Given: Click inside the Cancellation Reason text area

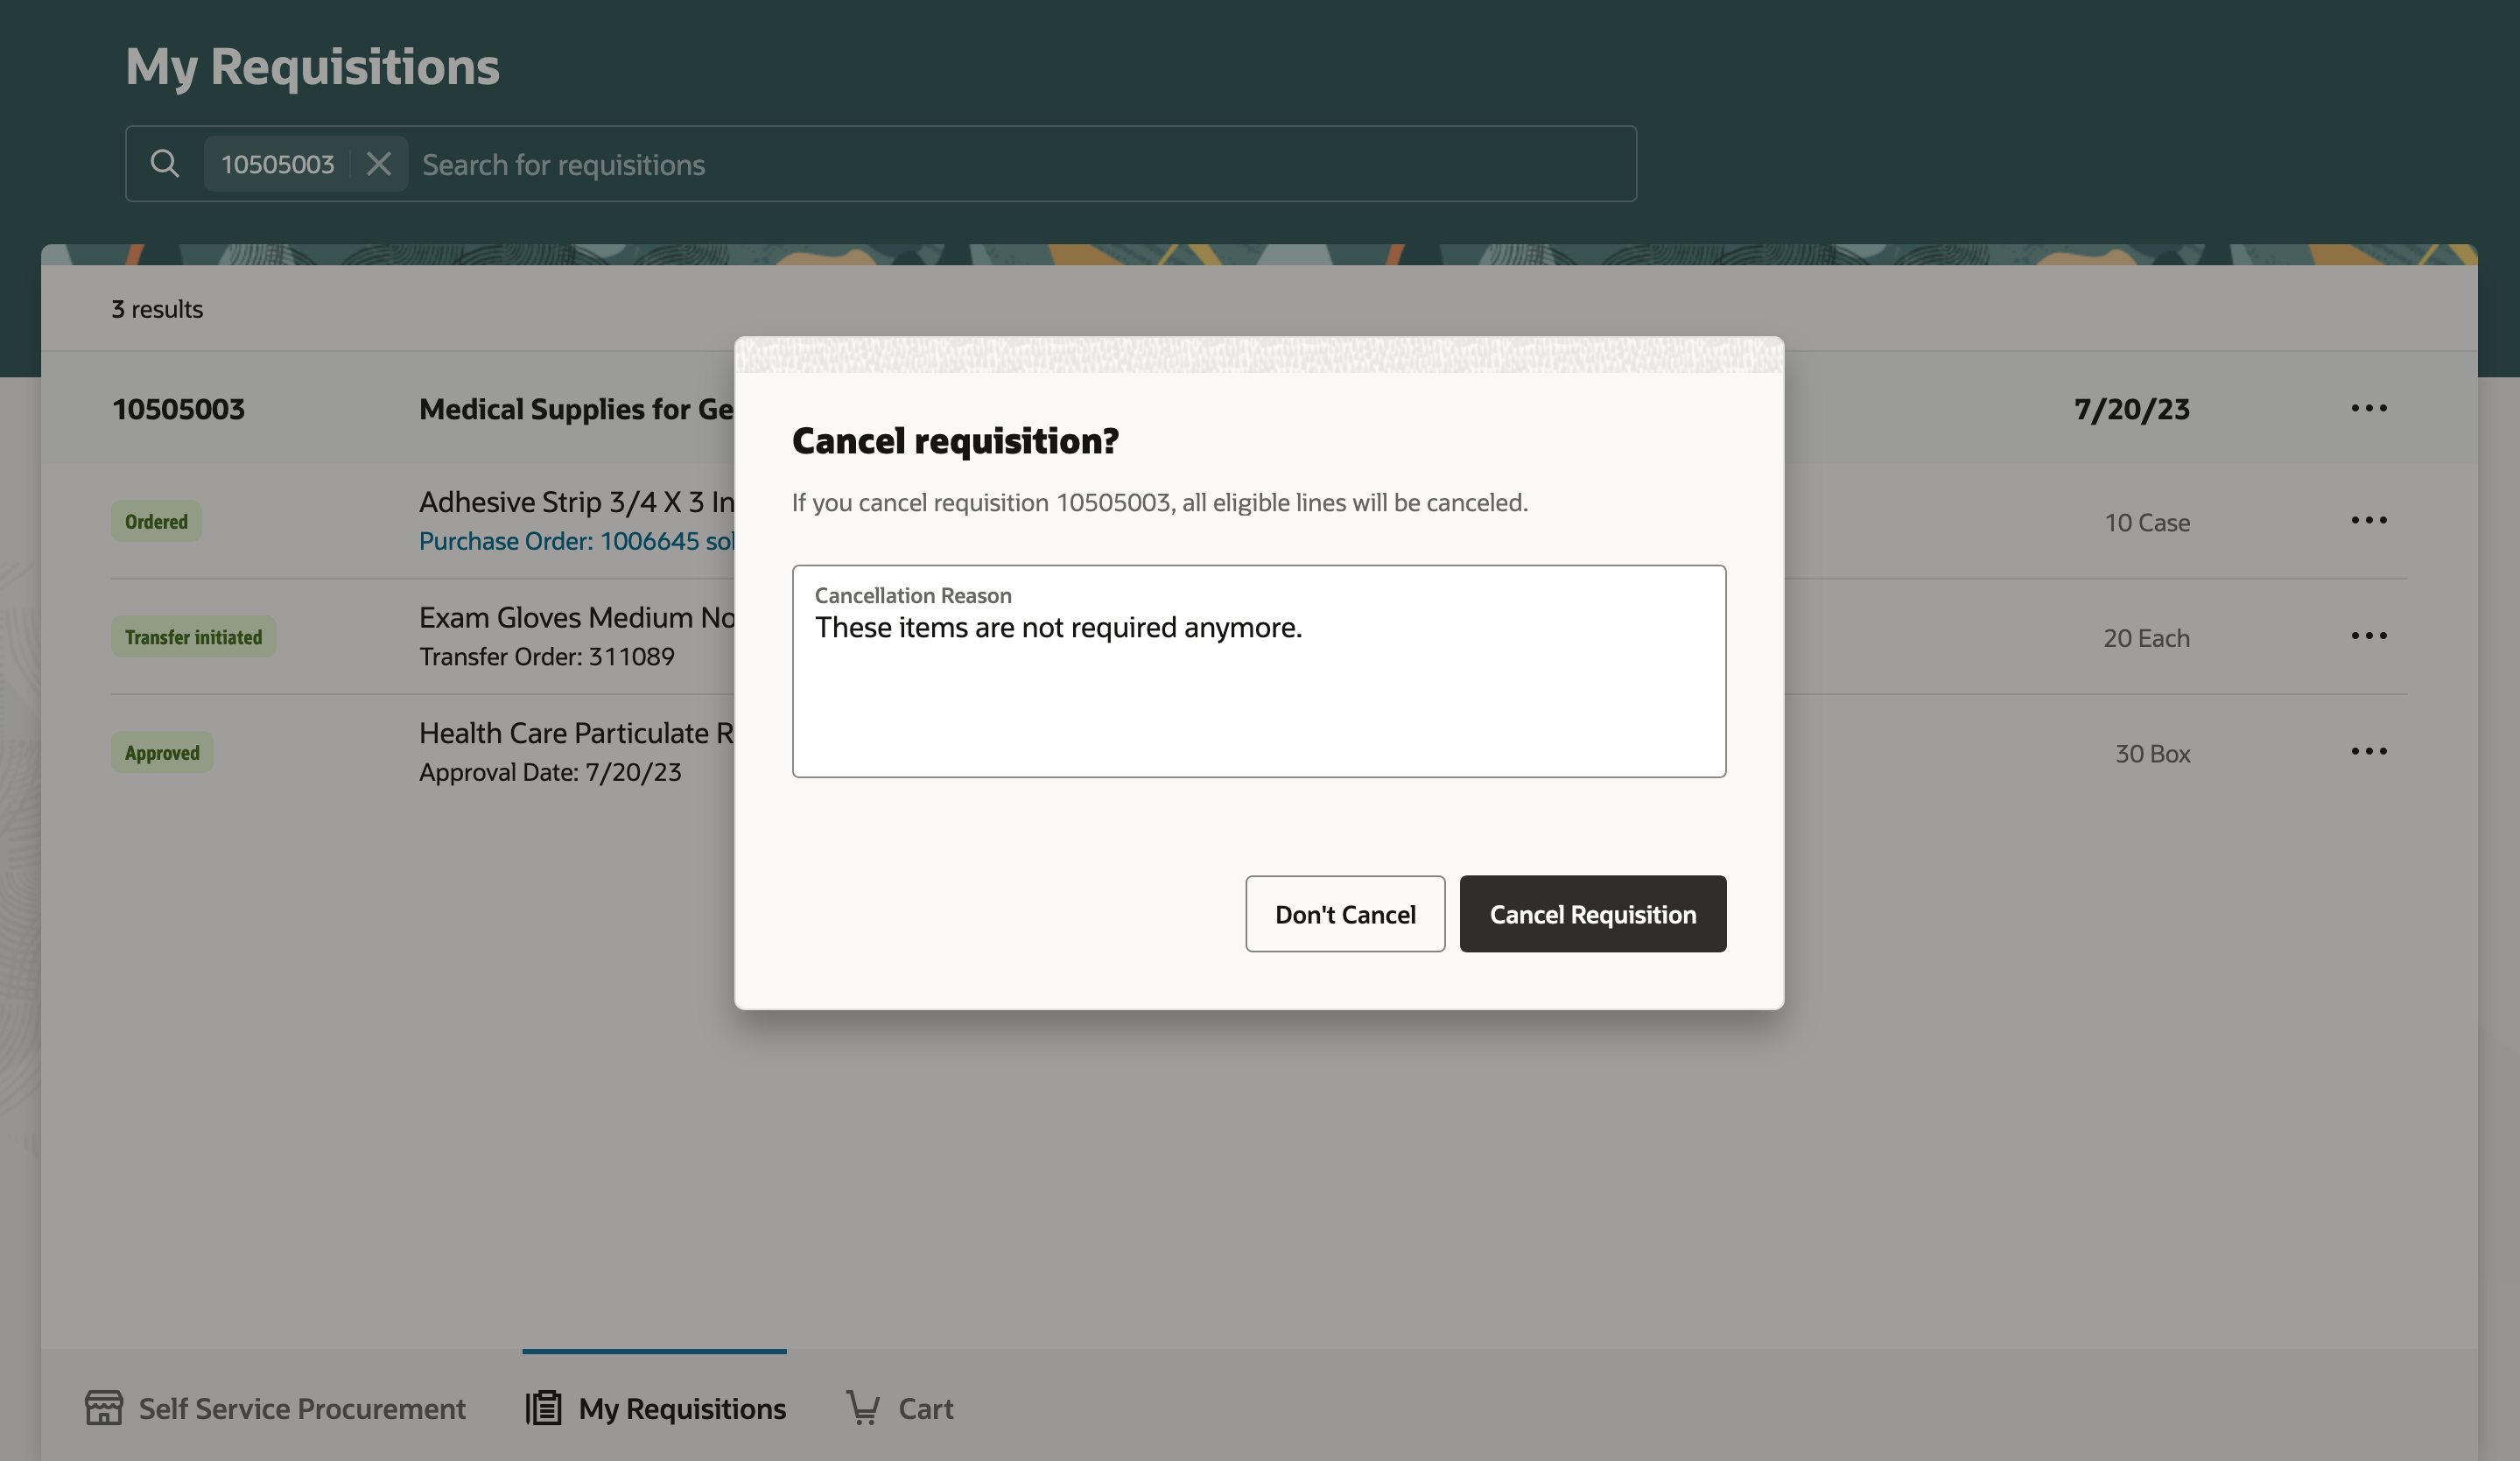Looking at the screenshot, I should point(1258,690).
